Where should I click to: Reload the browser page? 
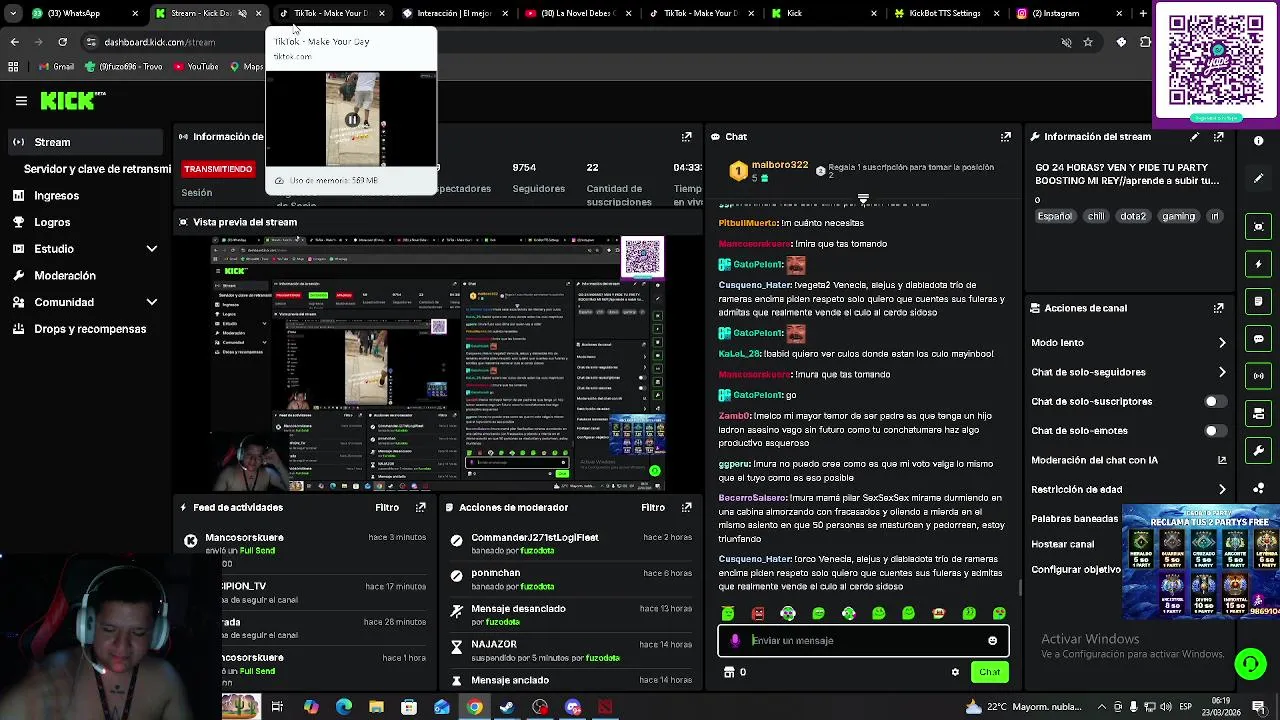coord(62,42)
